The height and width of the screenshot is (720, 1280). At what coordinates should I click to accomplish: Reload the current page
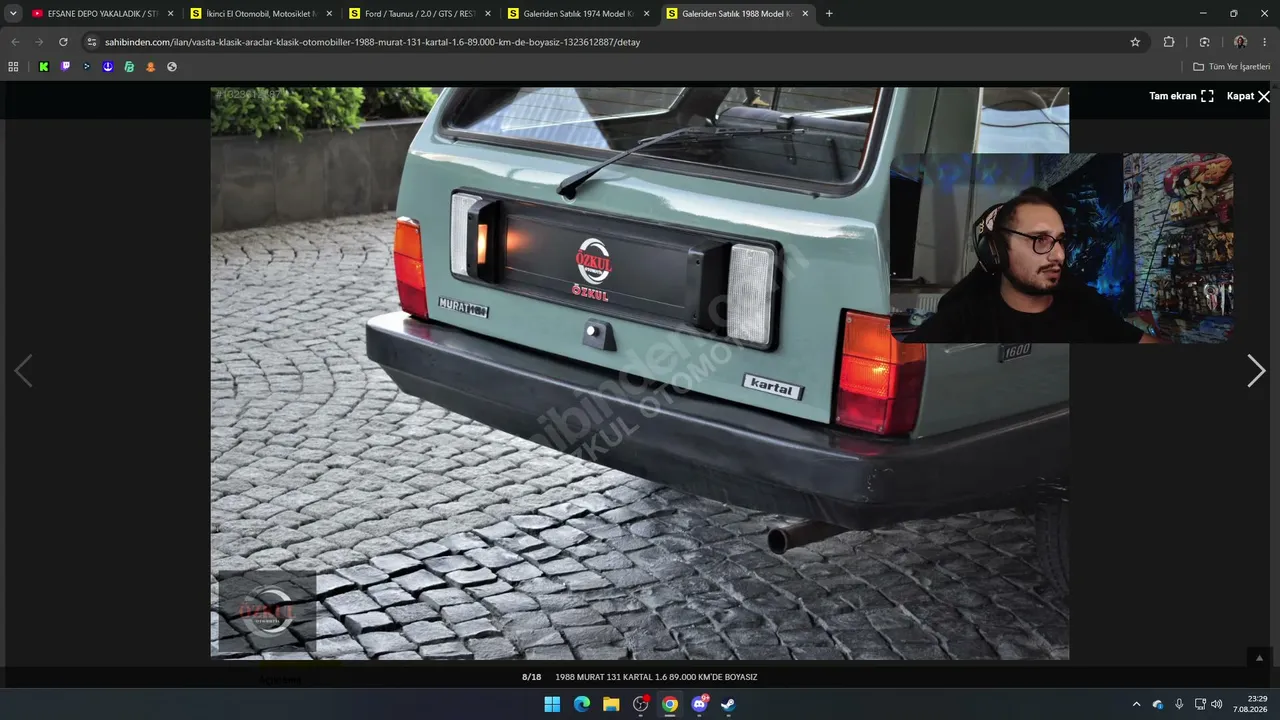pyautogui.click(x=63, y=42)
